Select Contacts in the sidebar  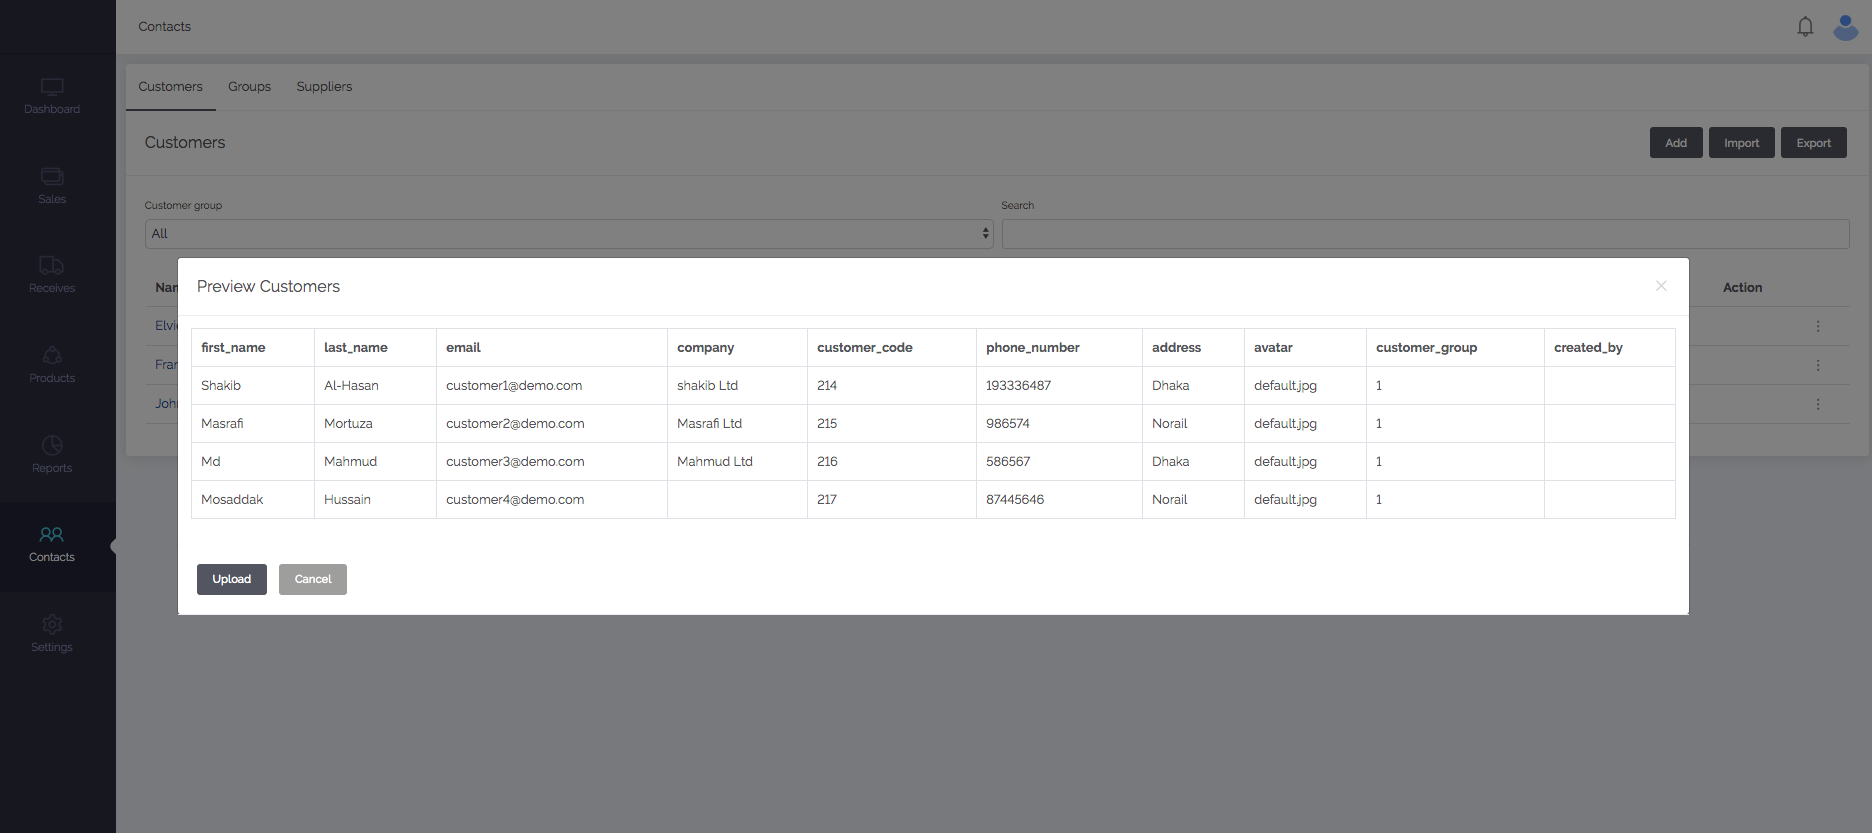pyautogui.click(x=52, y=544)
